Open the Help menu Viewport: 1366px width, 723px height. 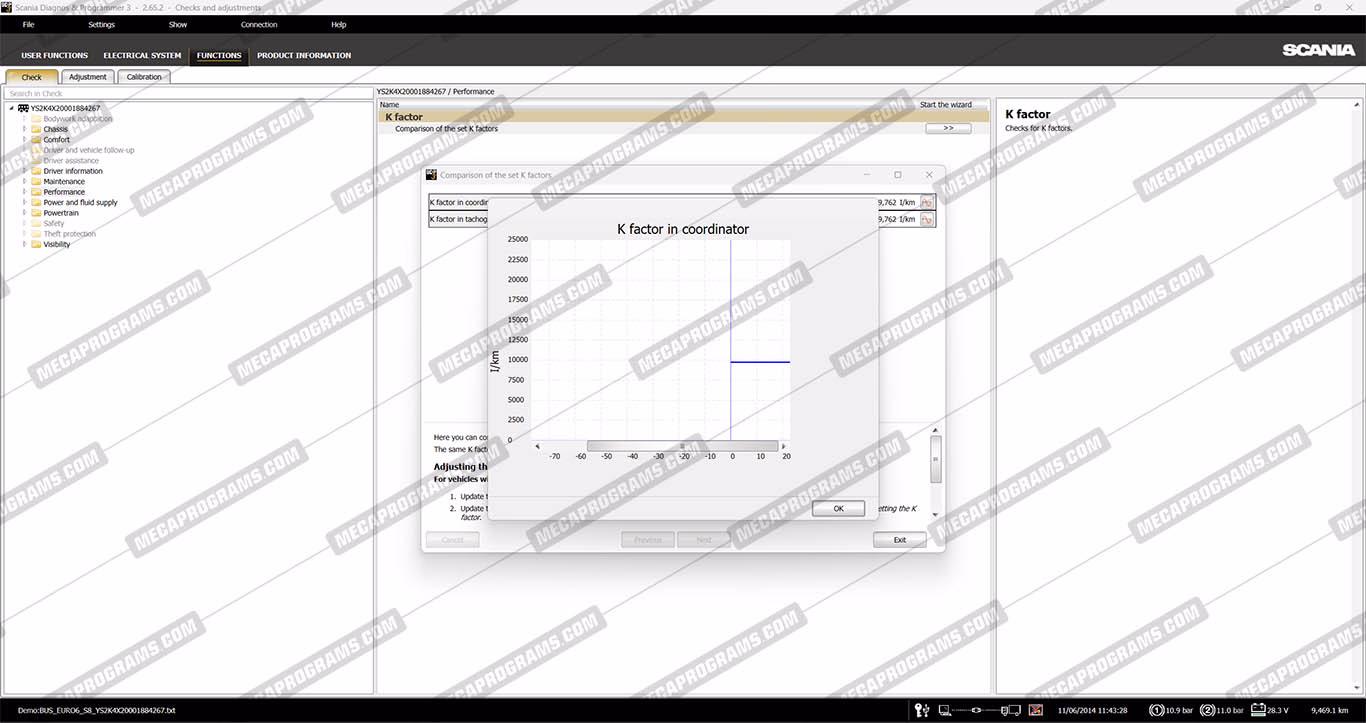tap(338, 24)
